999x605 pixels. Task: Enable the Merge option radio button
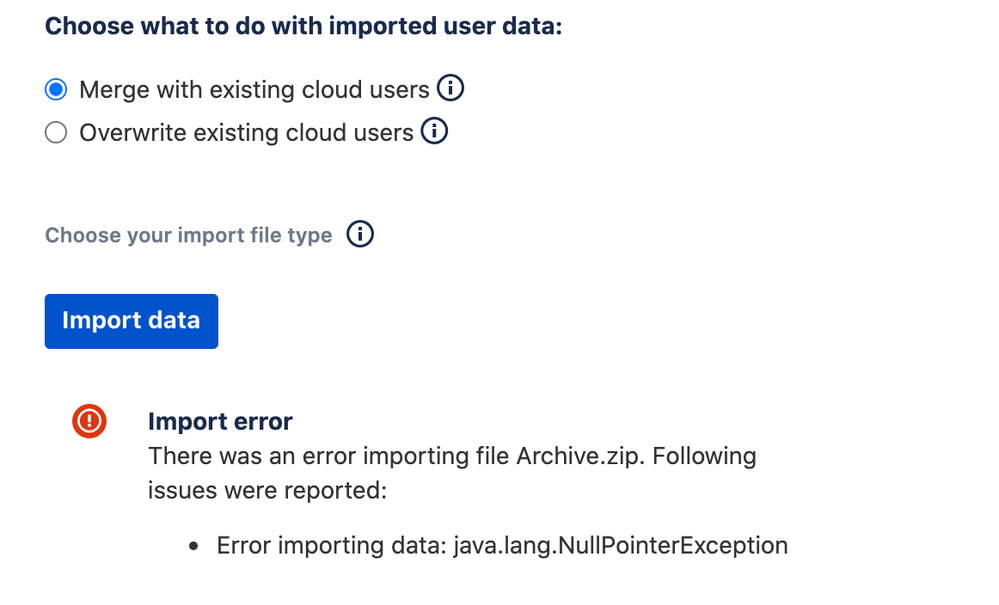[x=56, y=88]
